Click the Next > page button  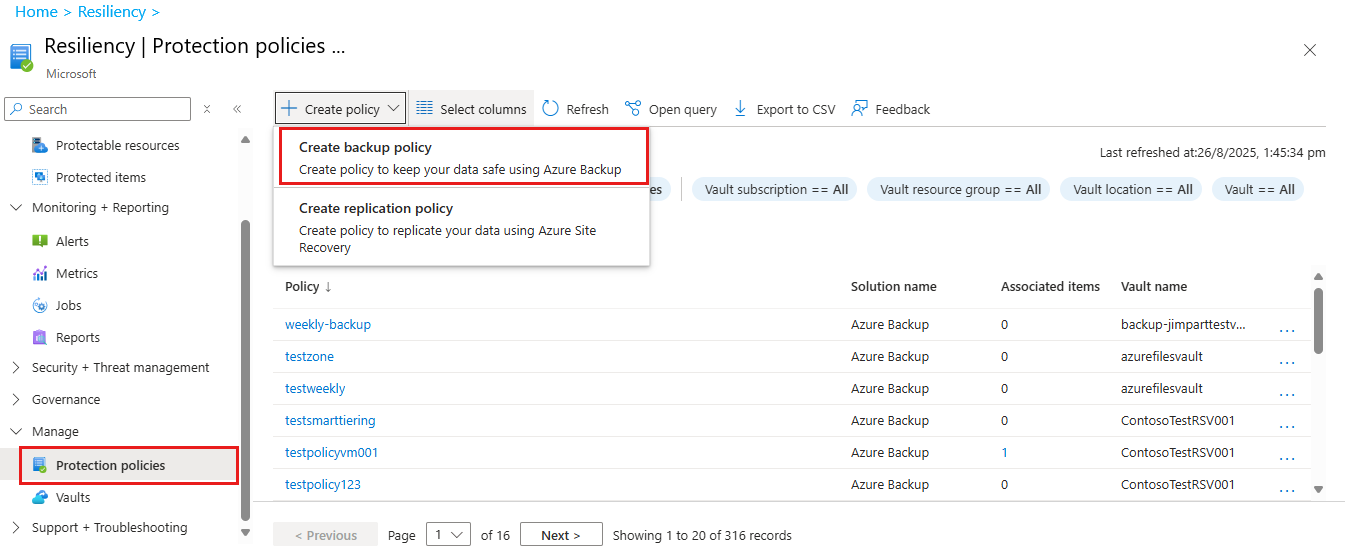click(x=561, y=535)
